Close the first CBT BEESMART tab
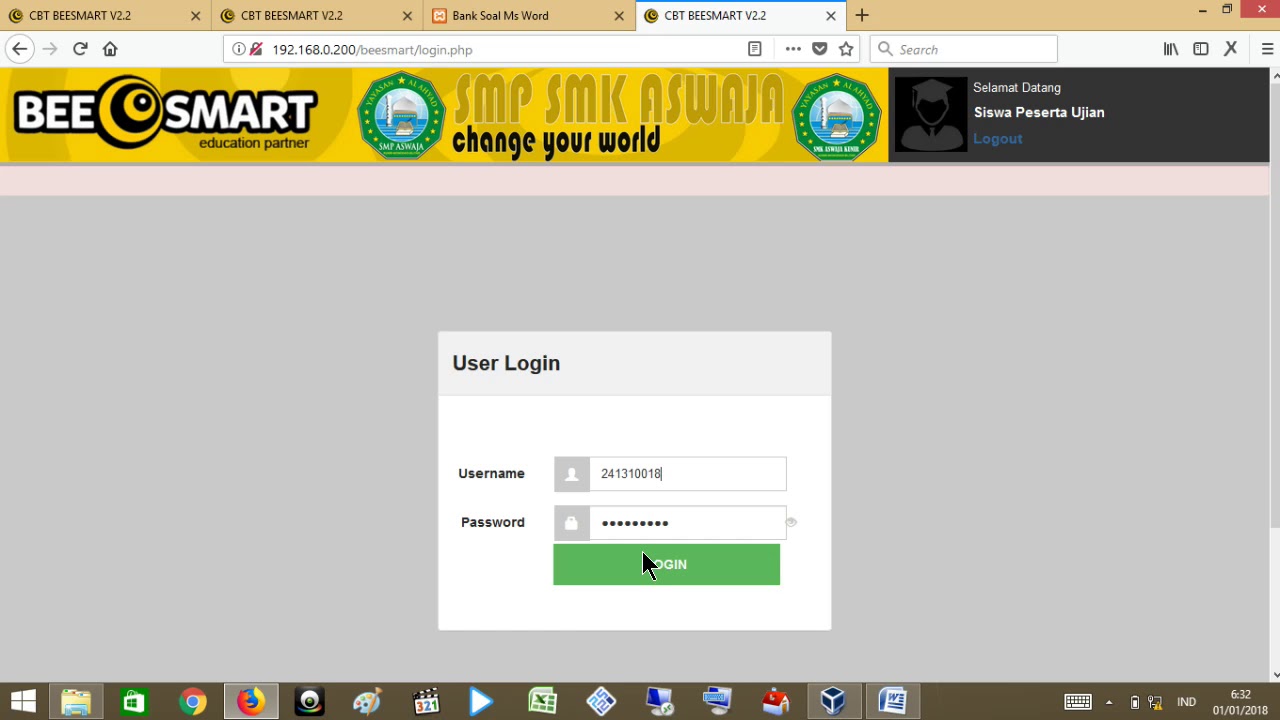1280x720 pixels. click(195, 15)
